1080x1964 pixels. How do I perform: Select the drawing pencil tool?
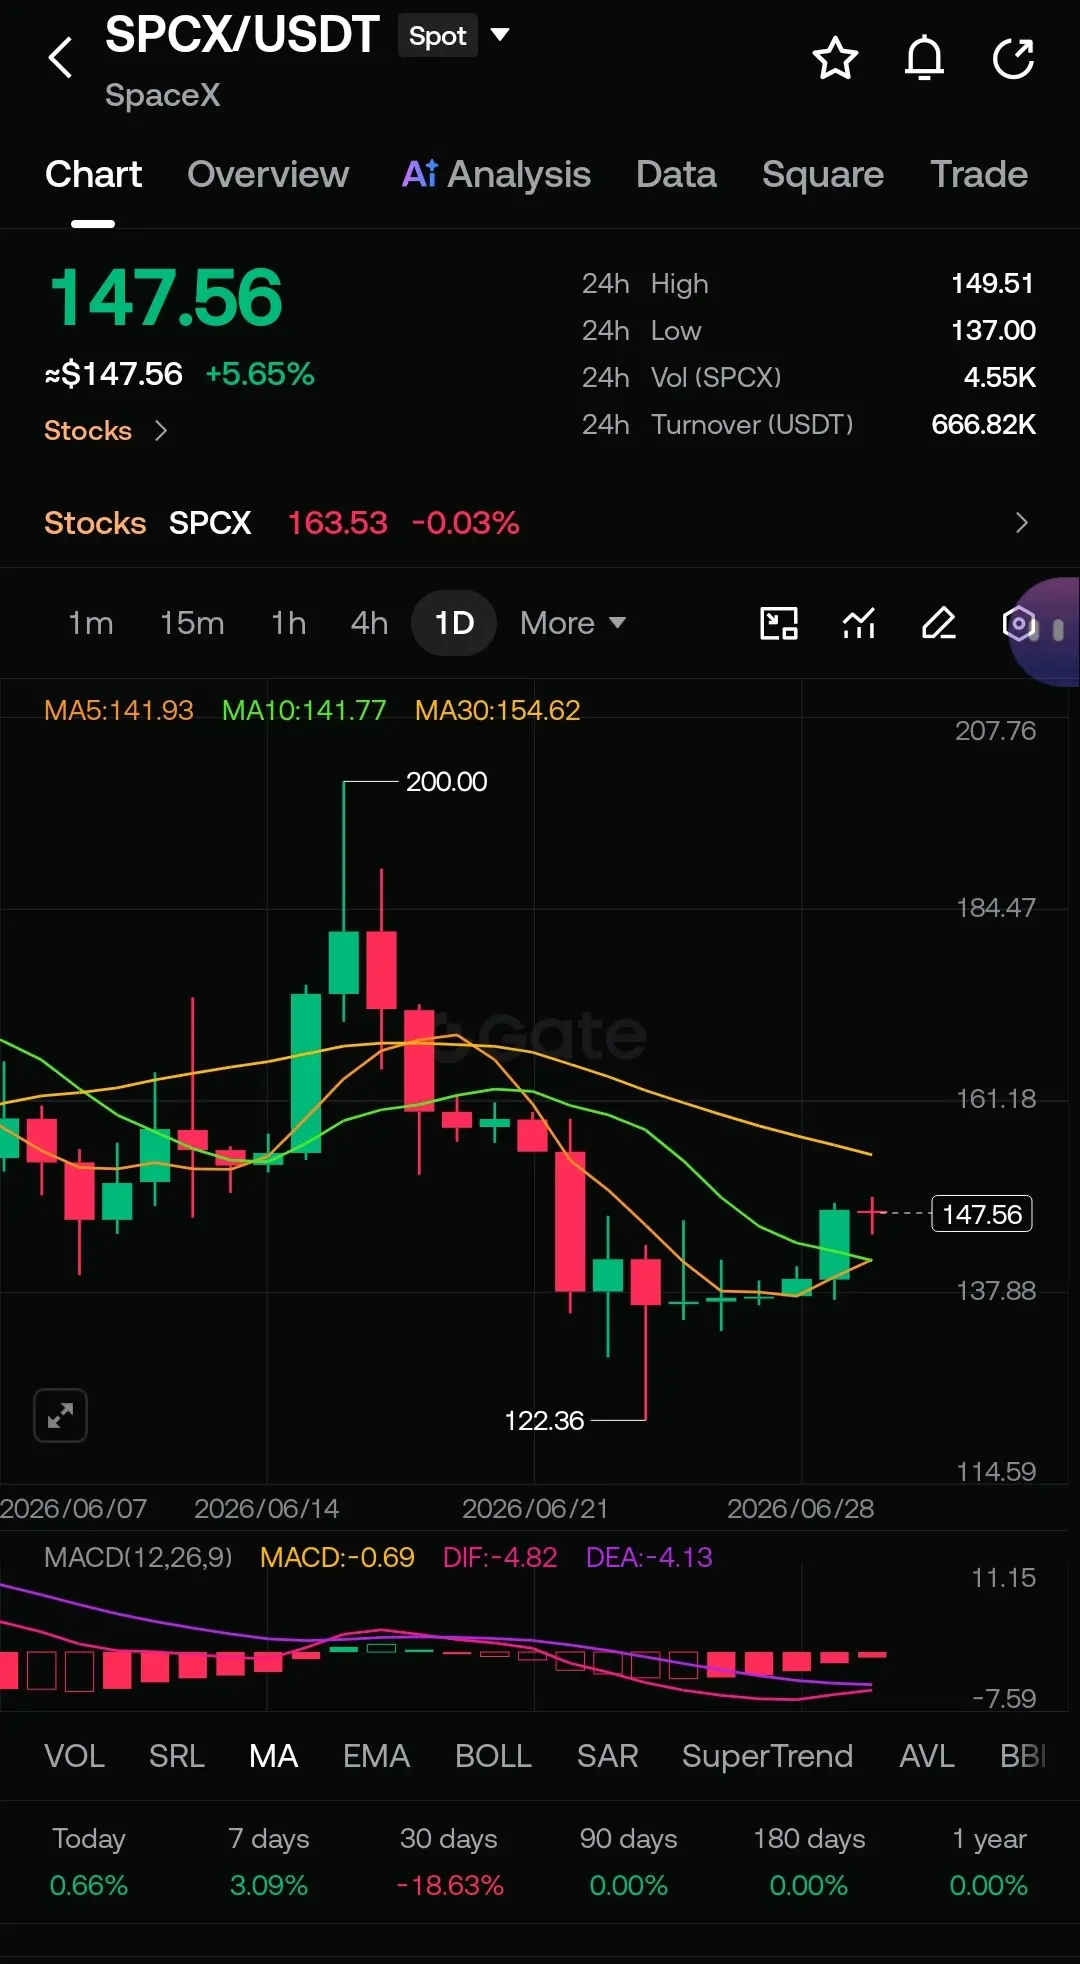[938, 623]
